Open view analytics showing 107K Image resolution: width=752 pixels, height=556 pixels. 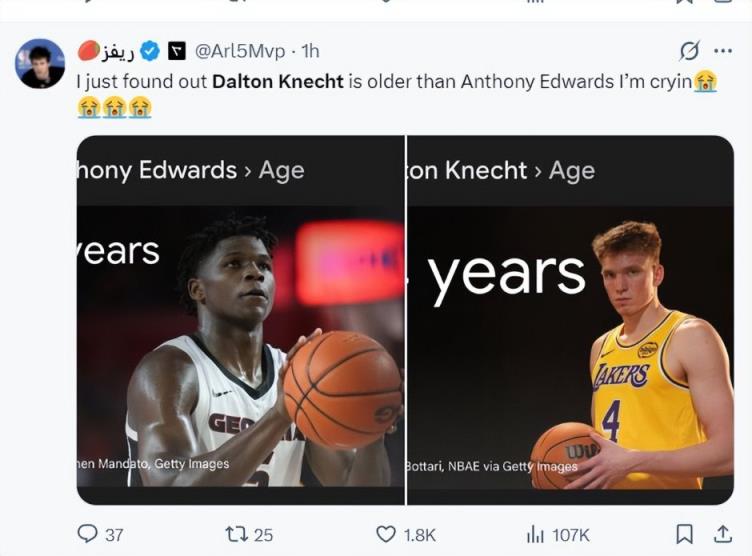point(536,534)
